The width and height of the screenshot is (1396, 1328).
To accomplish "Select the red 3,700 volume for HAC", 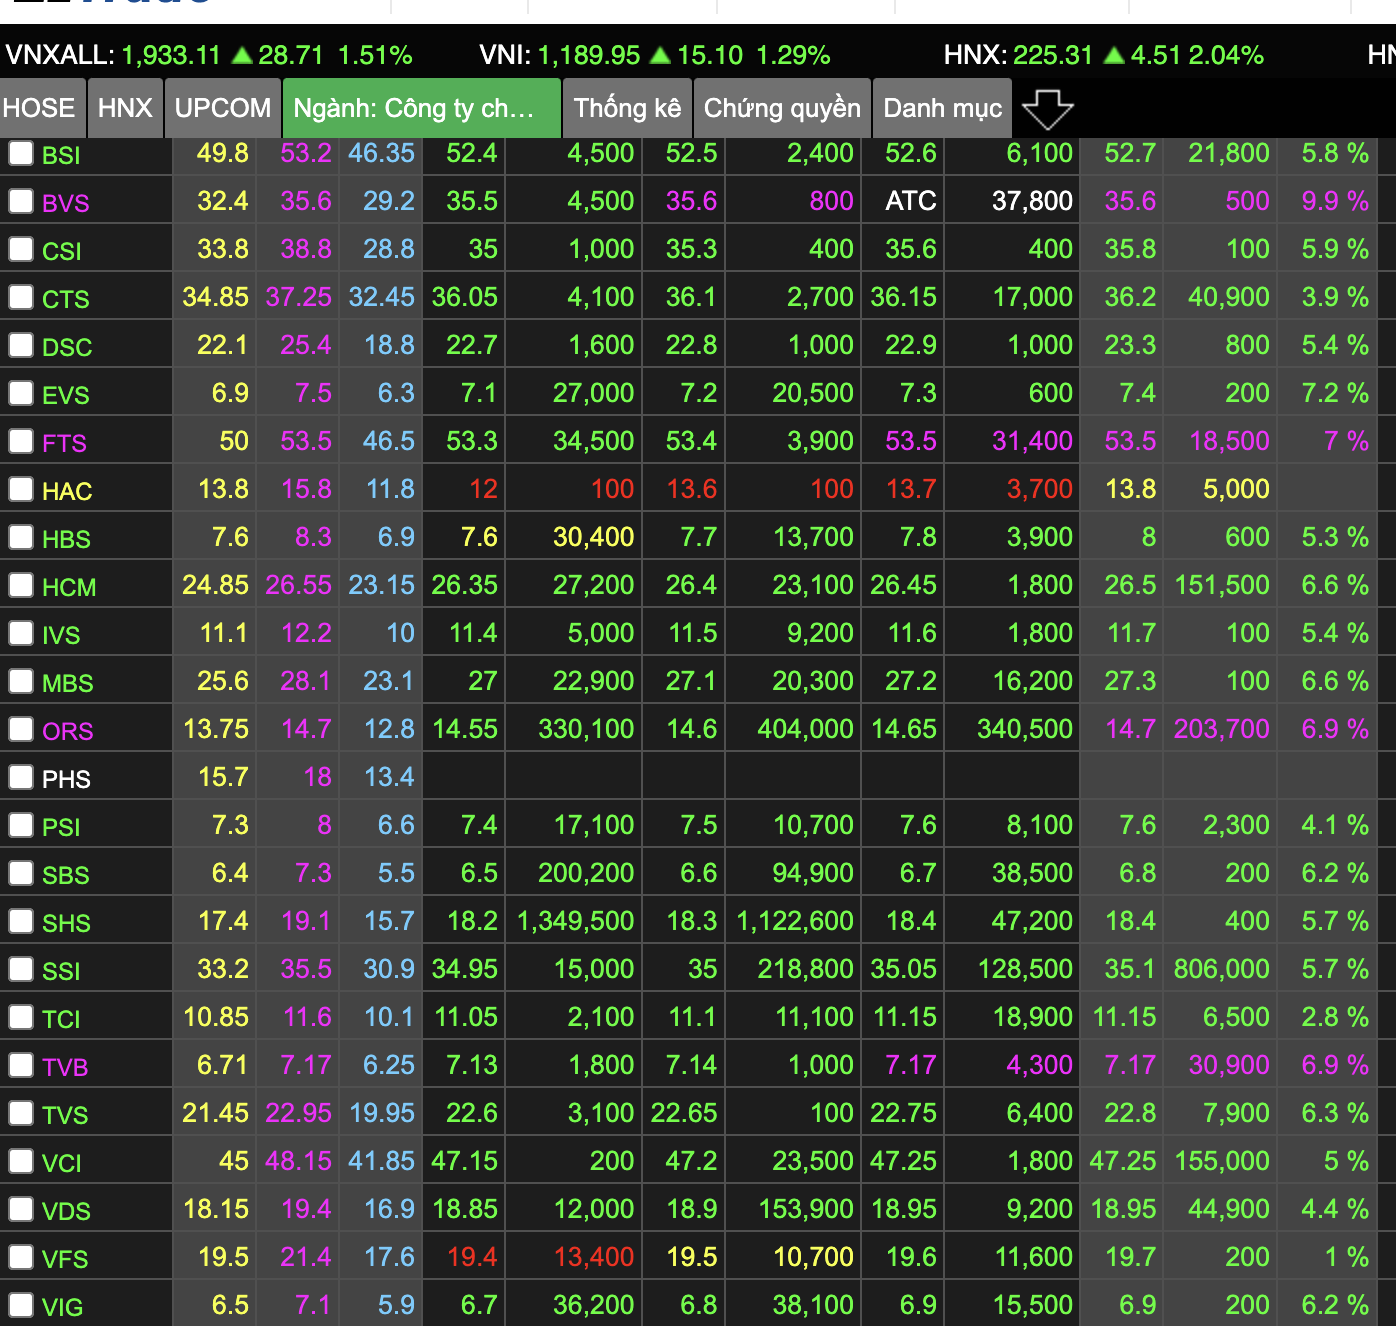I will [1040, 489].
